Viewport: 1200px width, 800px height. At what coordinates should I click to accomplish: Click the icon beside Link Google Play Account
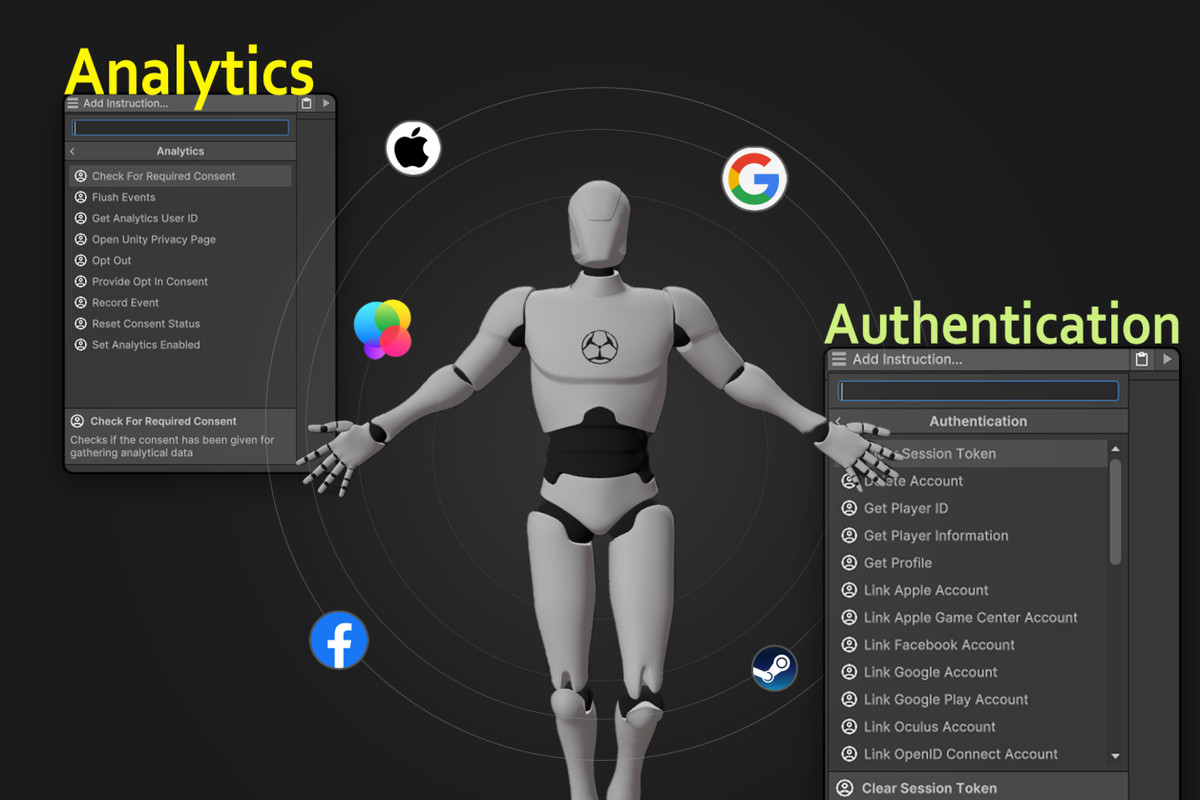click(x=850, y=699)
